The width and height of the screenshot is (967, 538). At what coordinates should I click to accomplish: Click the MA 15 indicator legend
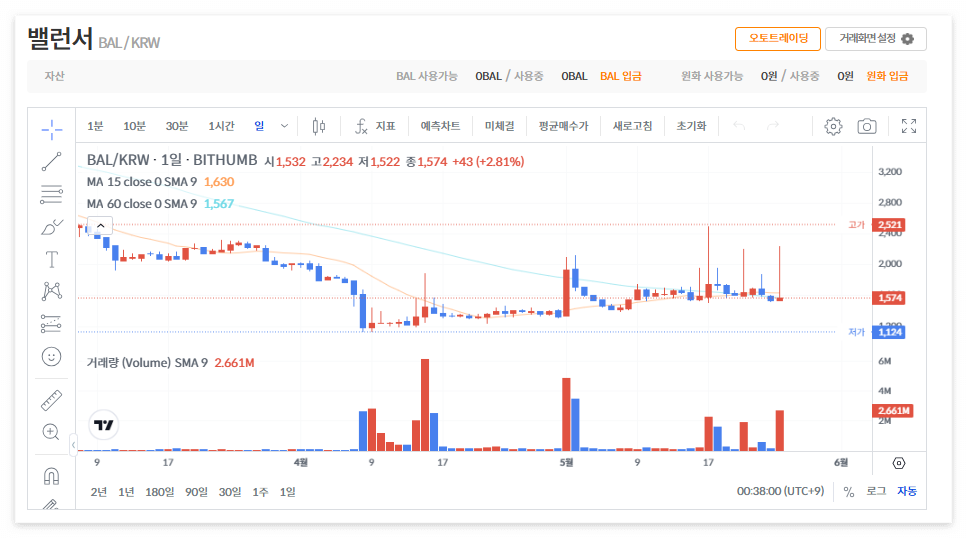click(160, 182)
